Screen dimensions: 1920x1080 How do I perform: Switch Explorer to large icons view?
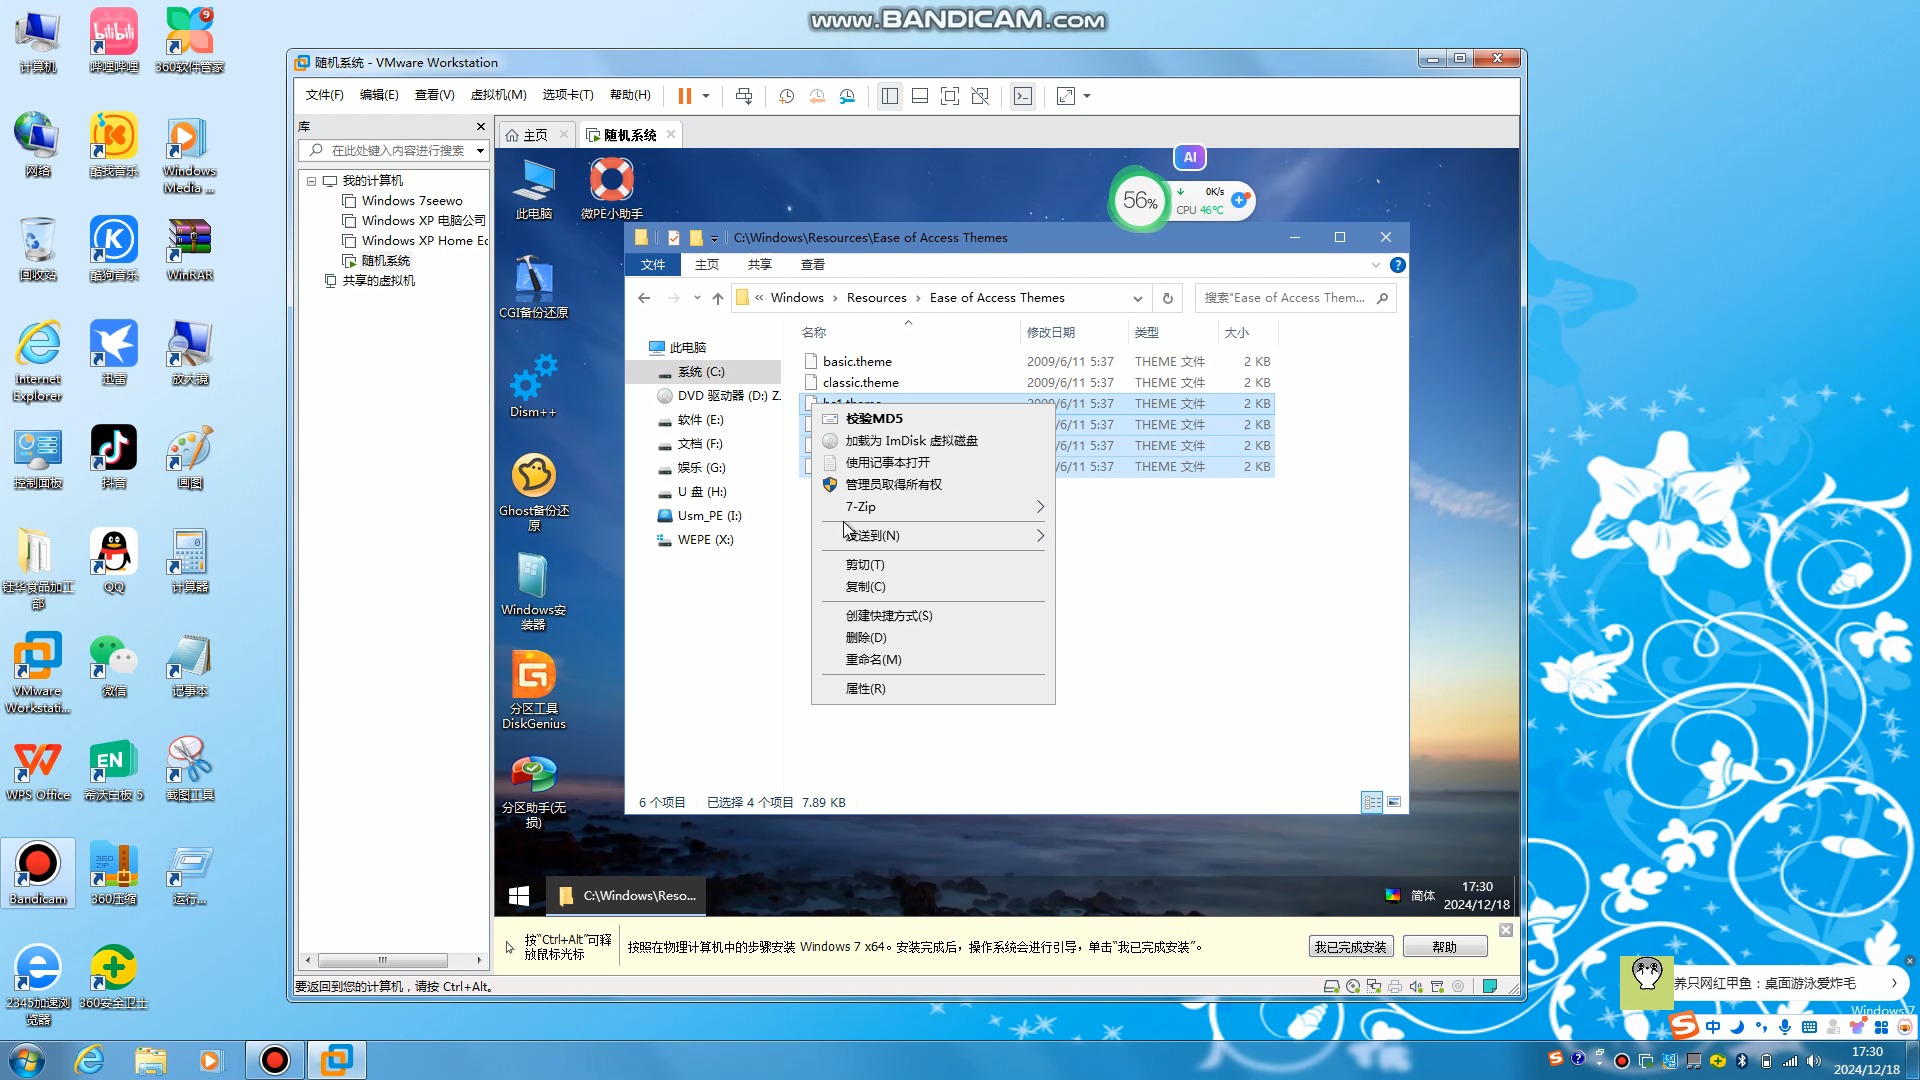(x=1394, y=802)
